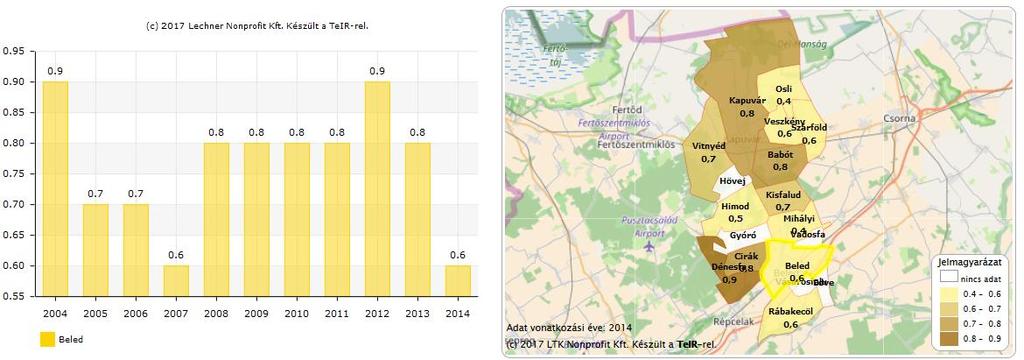
Task: Click the 2009 bar in the chart
Action: point(257,220)
